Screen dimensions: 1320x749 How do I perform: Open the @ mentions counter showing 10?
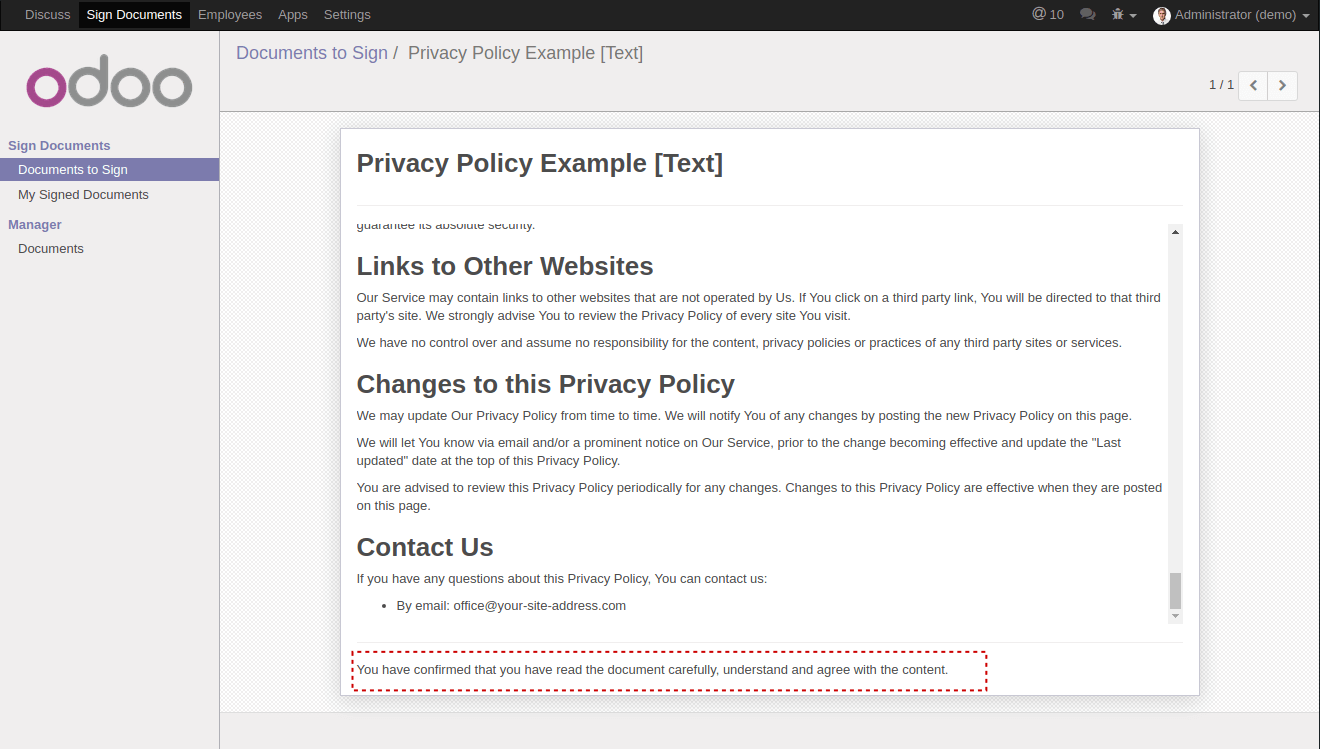point(1048,15)
